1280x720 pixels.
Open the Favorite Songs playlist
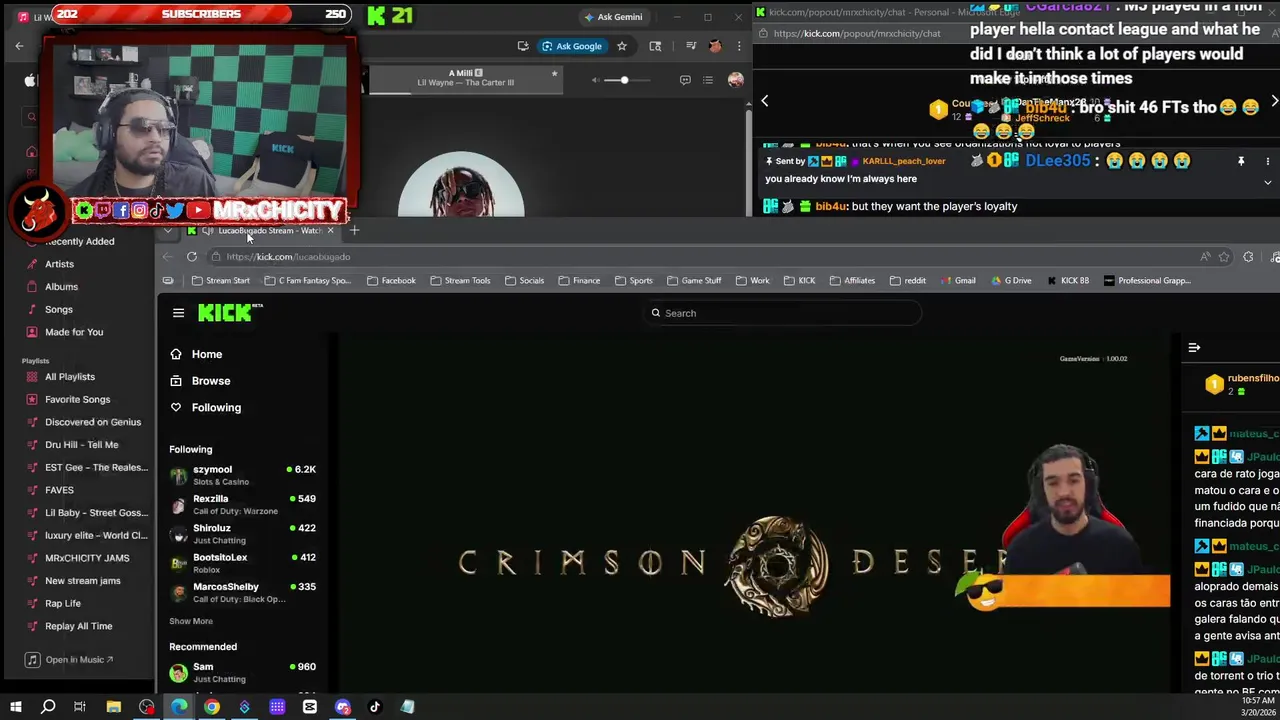click(77, 400)
